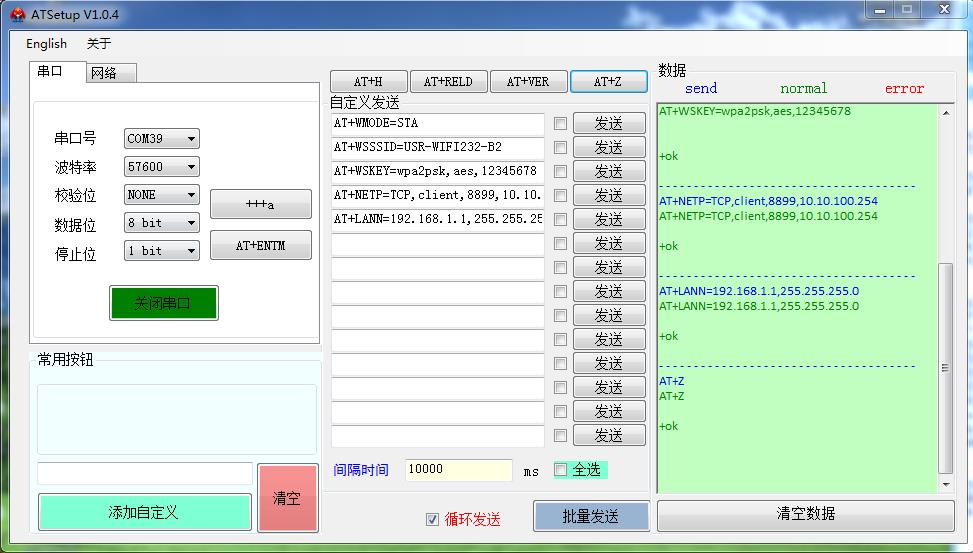Open the English menu

(46, 43)
